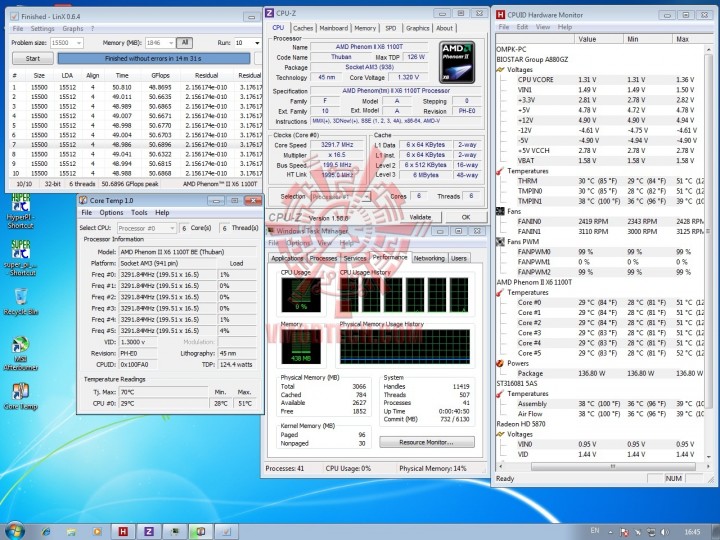This screenshot has height=540, width=720.
Task: Click the Core Temp title bar icon
Action: click(x=83, y=200)
